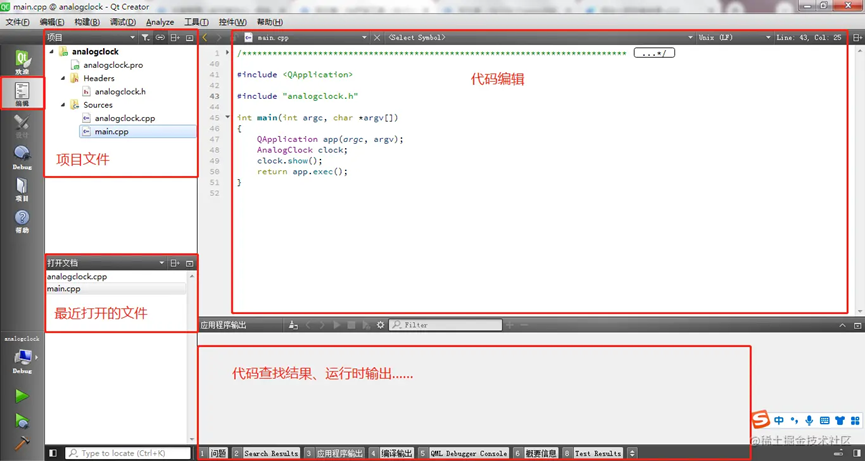Start debugging with the run-with-bug button

(x=22, y=421)
